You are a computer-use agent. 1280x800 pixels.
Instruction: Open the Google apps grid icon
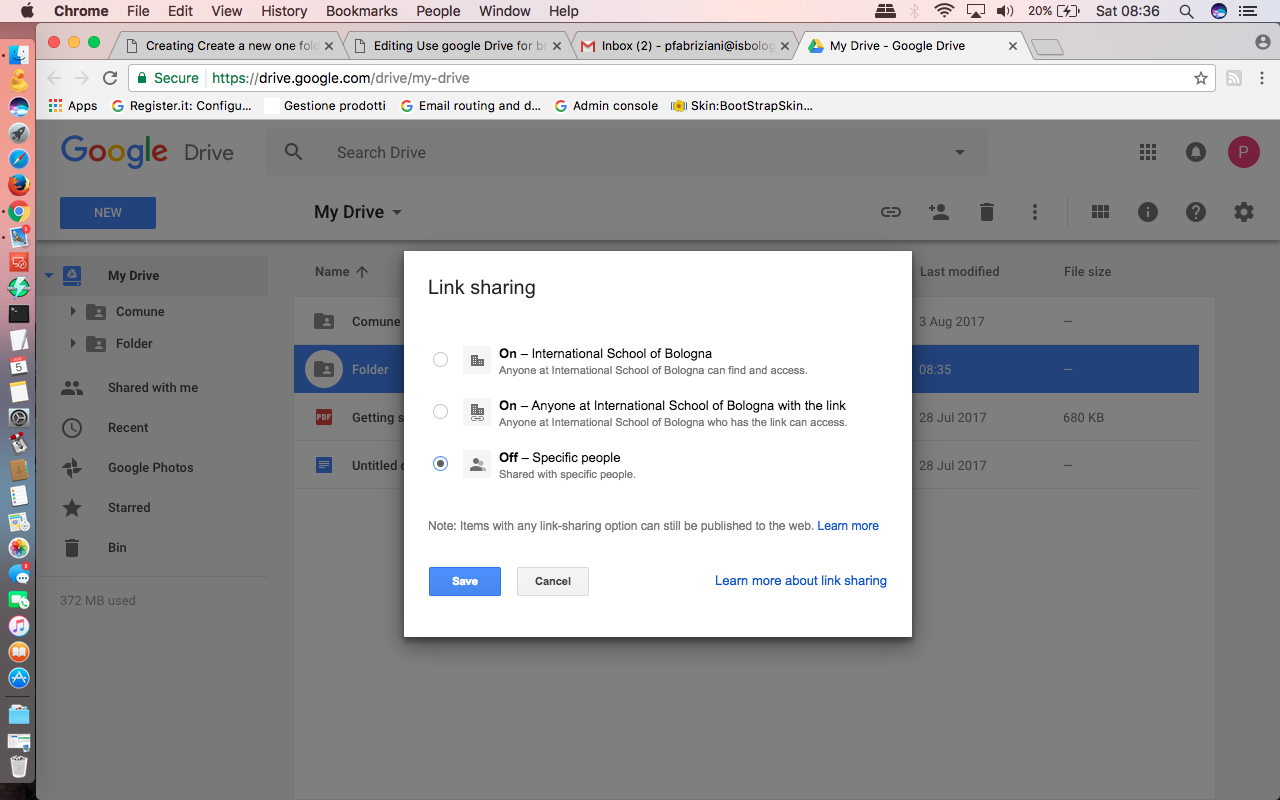point(1148,152)
